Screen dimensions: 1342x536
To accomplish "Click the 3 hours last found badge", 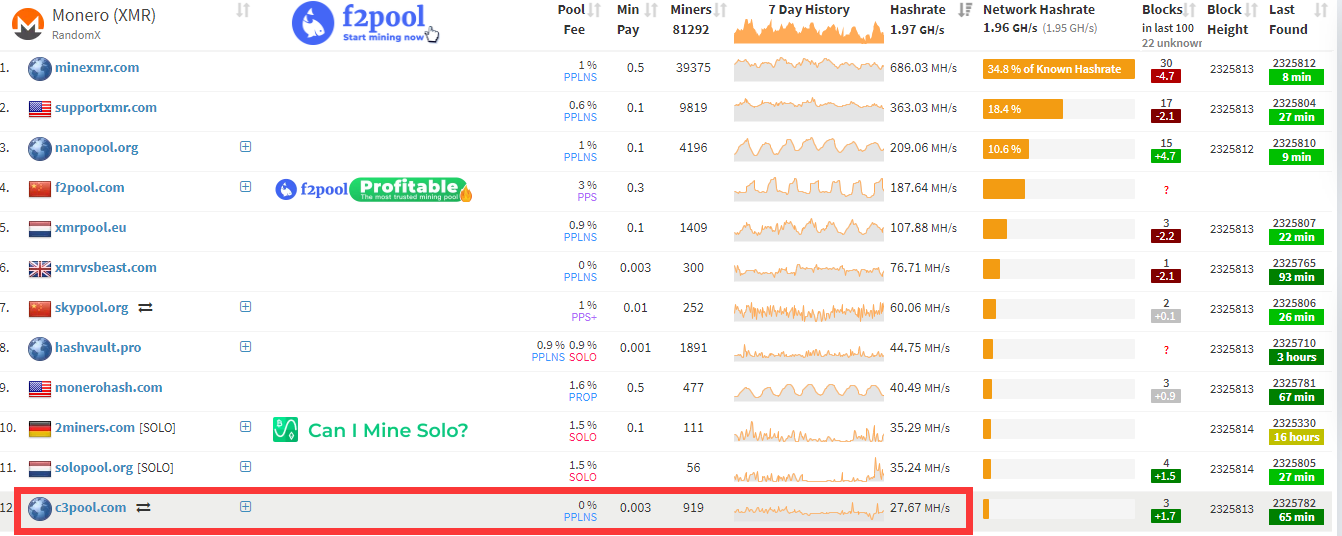I will 1296,357.
